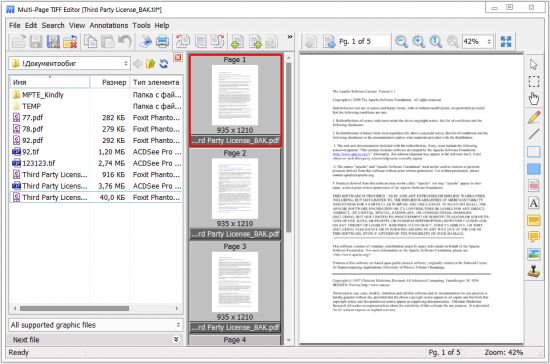
Task: Click the Scan icon in toolbar
Action: (x=146, y=42)
